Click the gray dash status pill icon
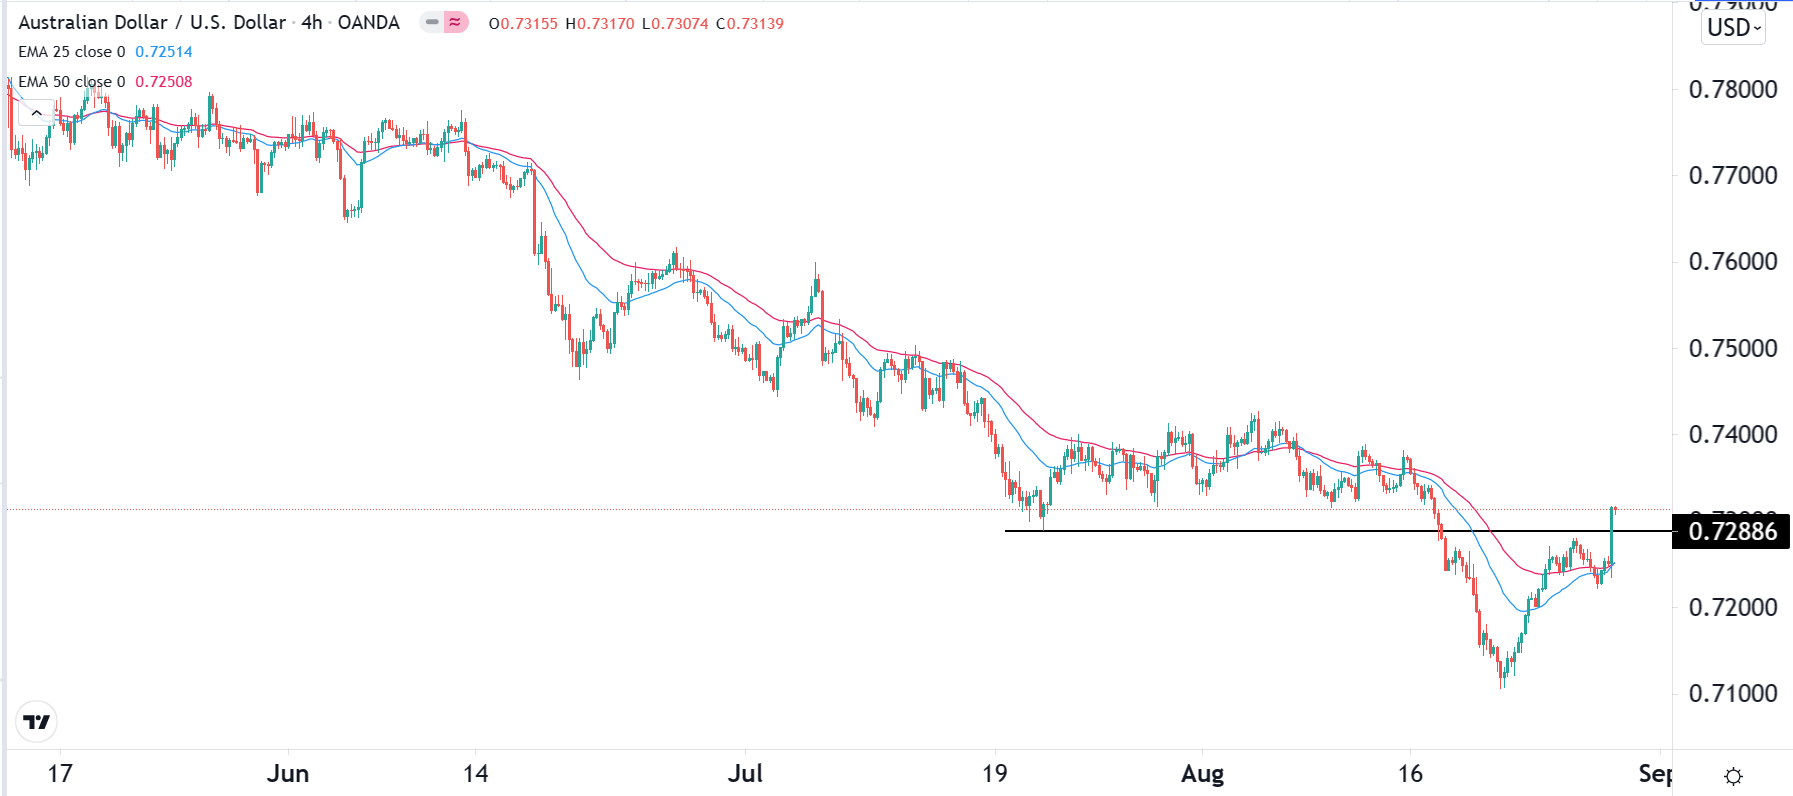This screenshot has width=1793, height=796. [432, 22]
